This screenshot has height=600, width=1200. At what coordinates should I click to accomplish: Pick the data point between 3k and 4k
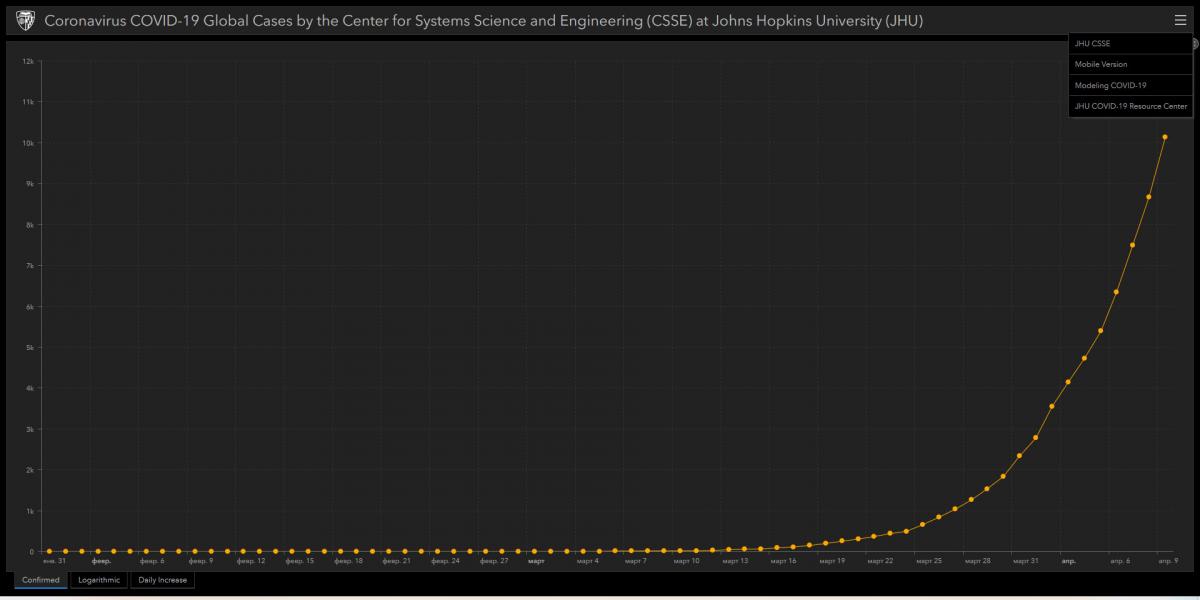1051,406
